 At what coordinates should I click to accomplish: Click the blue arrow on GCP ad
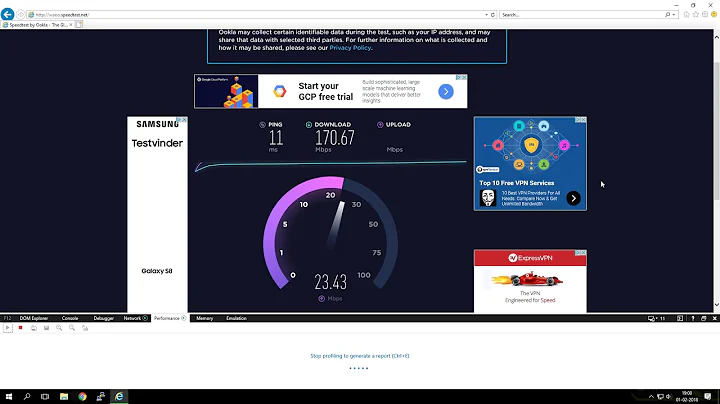pyautogui.click(x=445, y=91)
